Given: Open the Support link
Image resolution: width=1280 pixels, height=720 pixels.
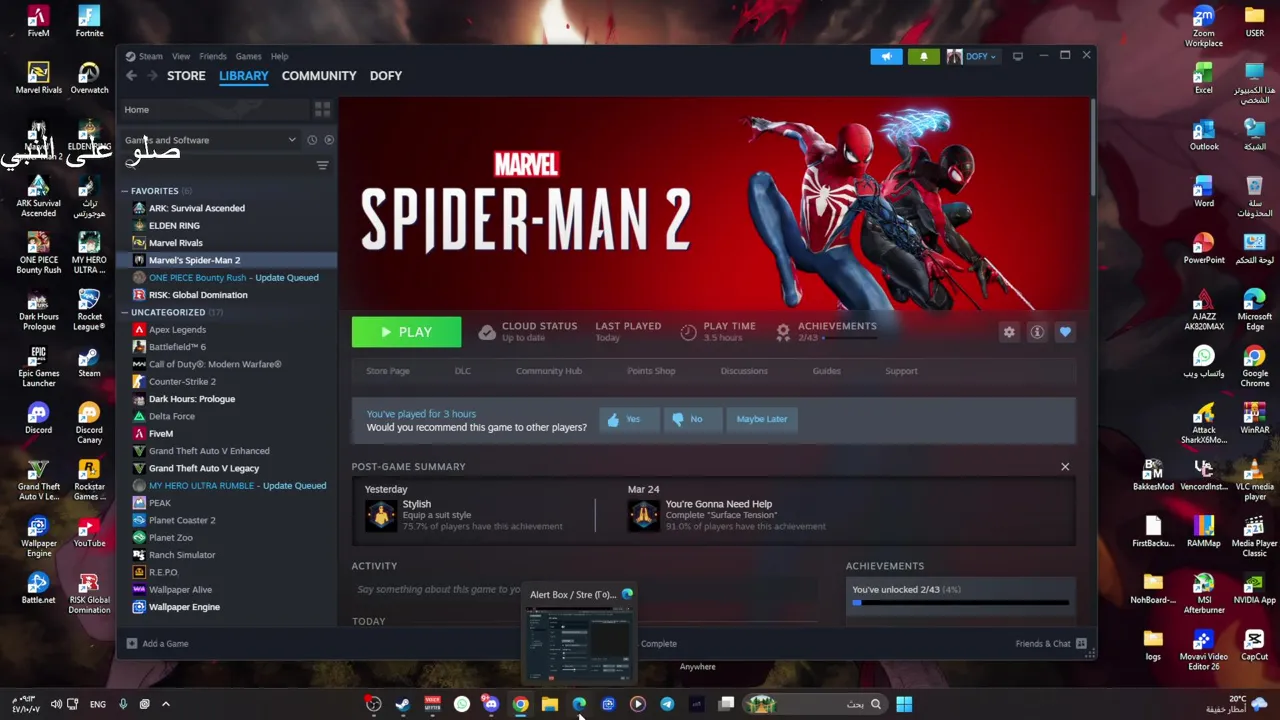Looking at the screenshot, I should (901, 371).
